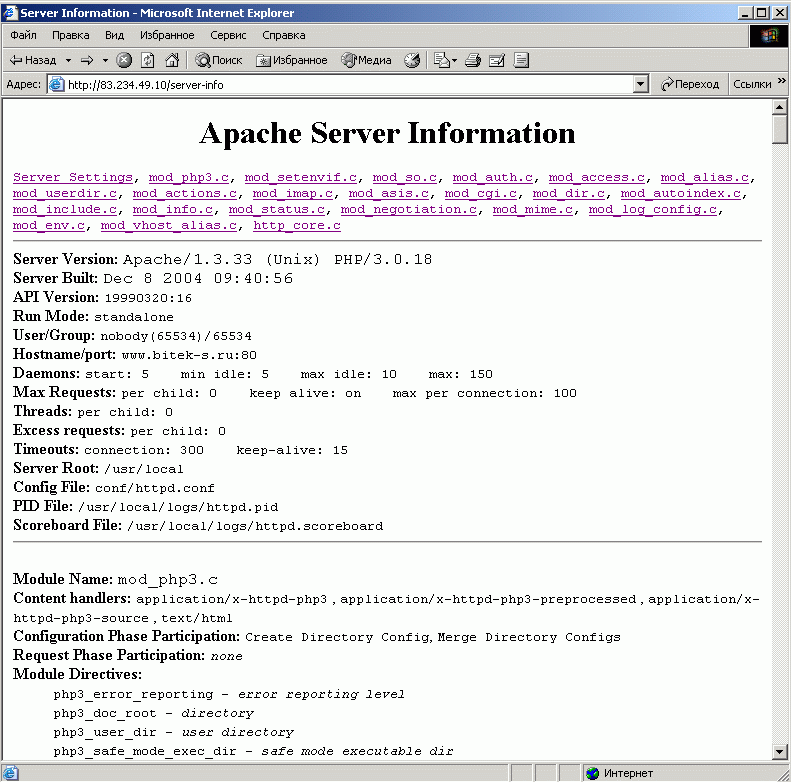Click the php3_safe_mode_exec_dir directive text

tap(145, 752)
